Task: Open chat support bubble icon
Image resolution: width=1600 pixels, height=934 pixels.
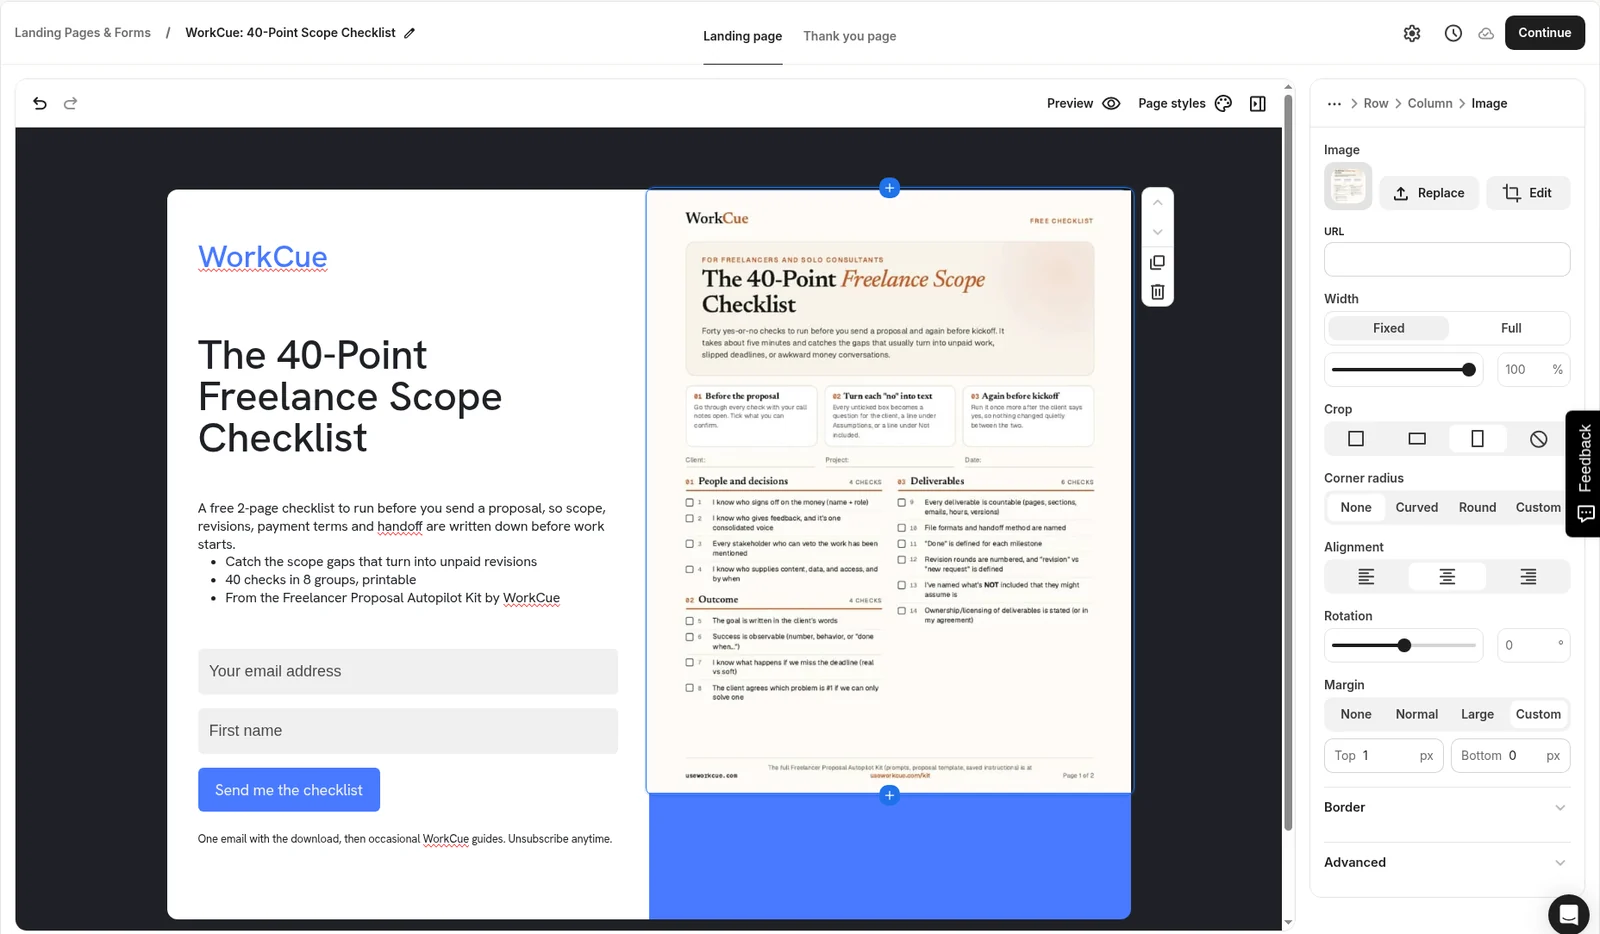Action: [x=1568, y=914]
